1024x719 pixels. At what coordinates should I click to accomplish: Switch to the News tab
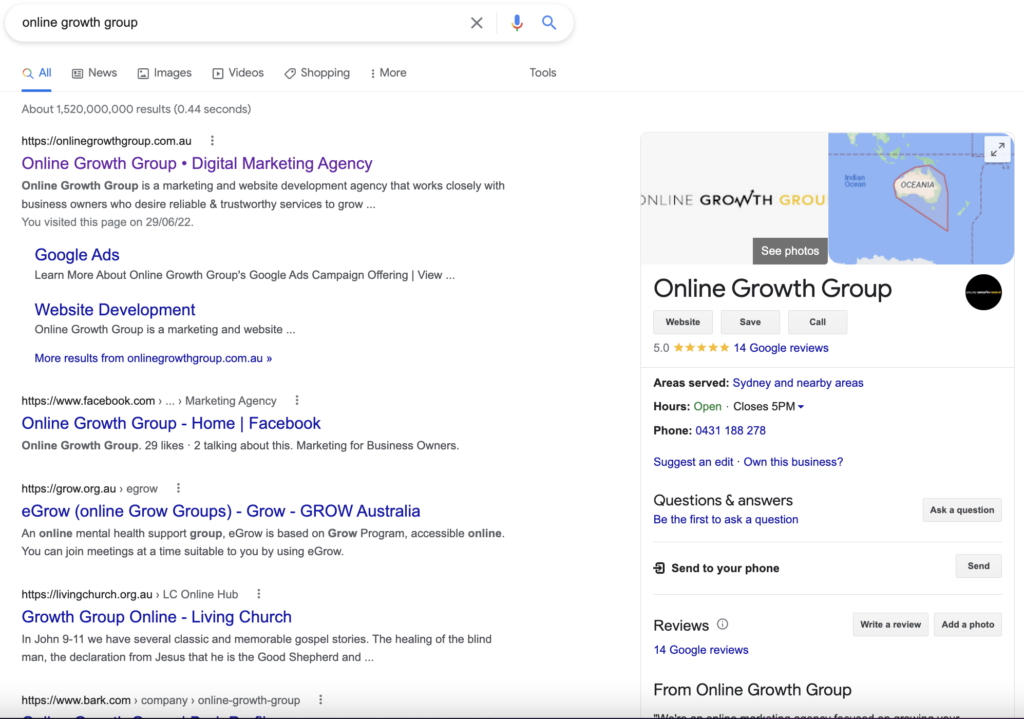click(x=95, y=73)
